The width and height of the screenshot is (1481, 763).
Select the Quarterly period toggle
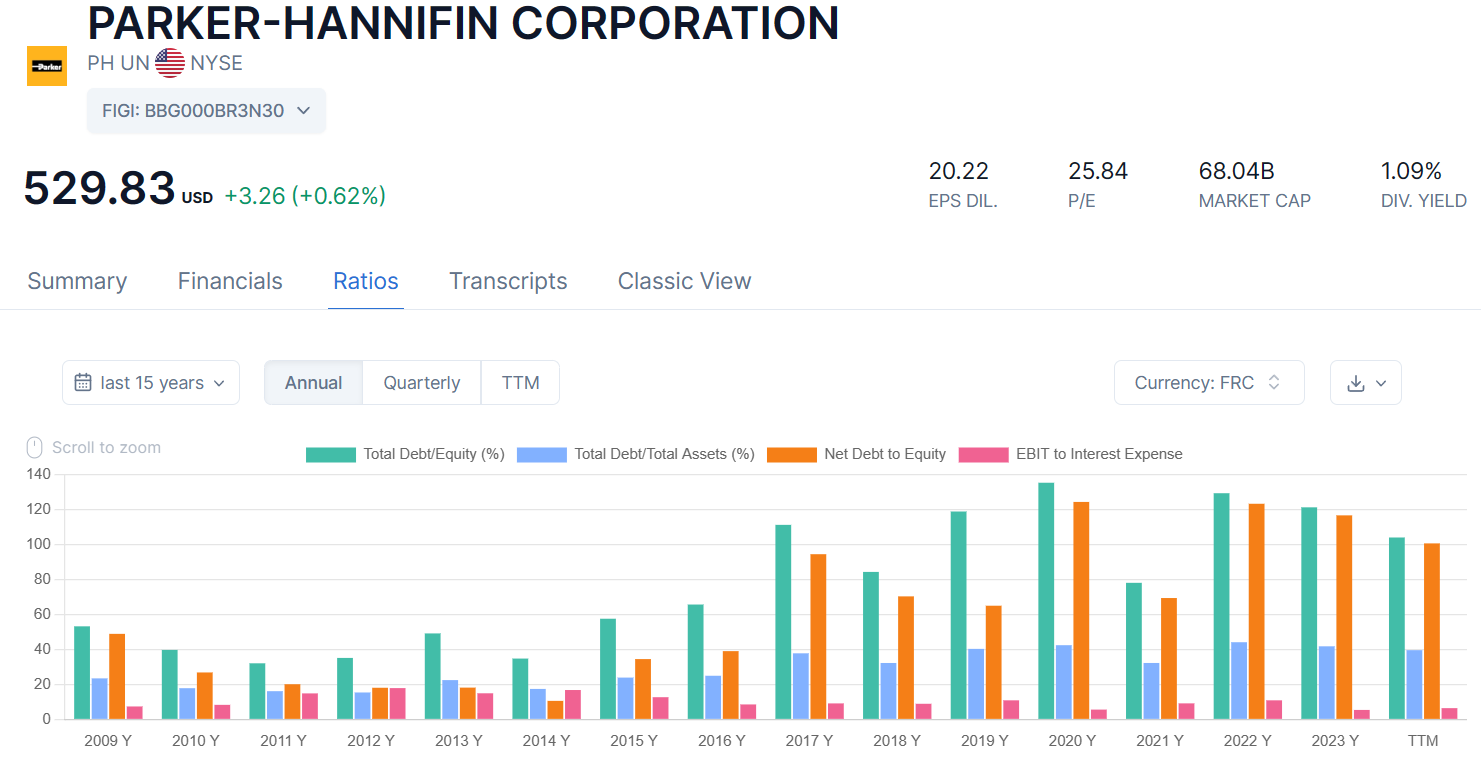click(422, 383)
